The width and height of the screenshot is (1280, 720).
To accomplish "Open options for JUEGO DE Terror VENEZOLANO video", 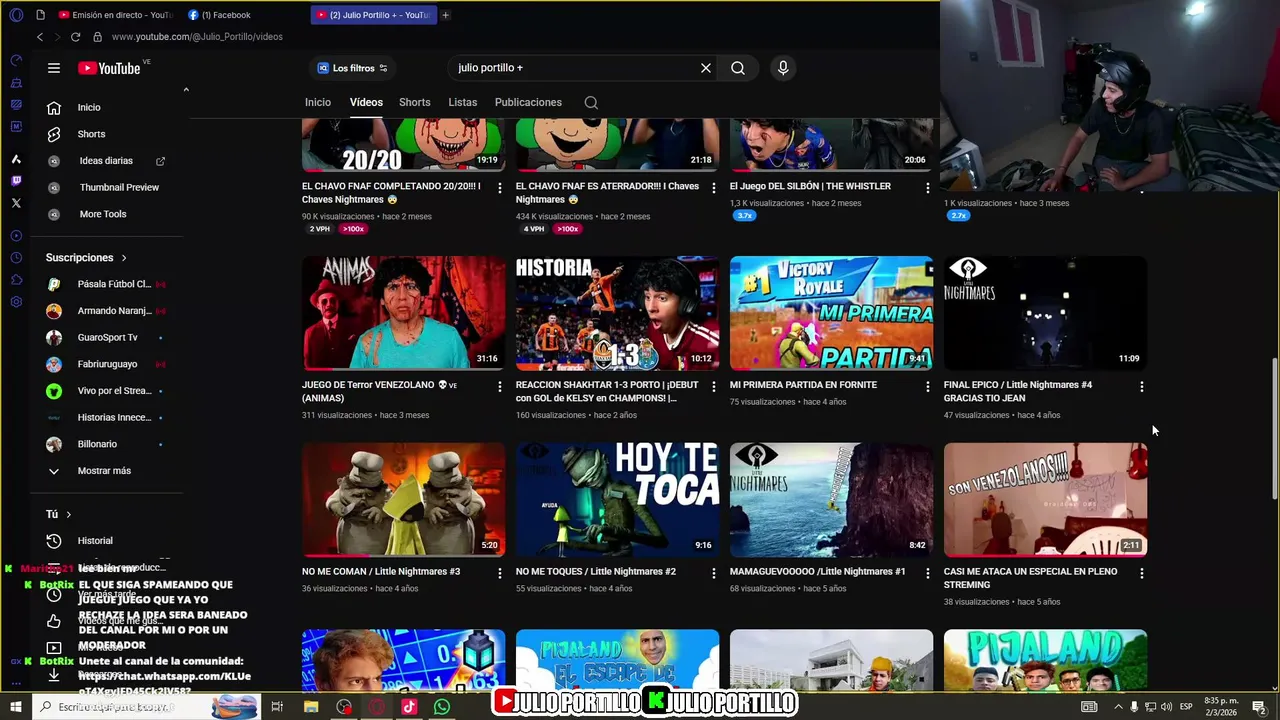I will (500, 386).
